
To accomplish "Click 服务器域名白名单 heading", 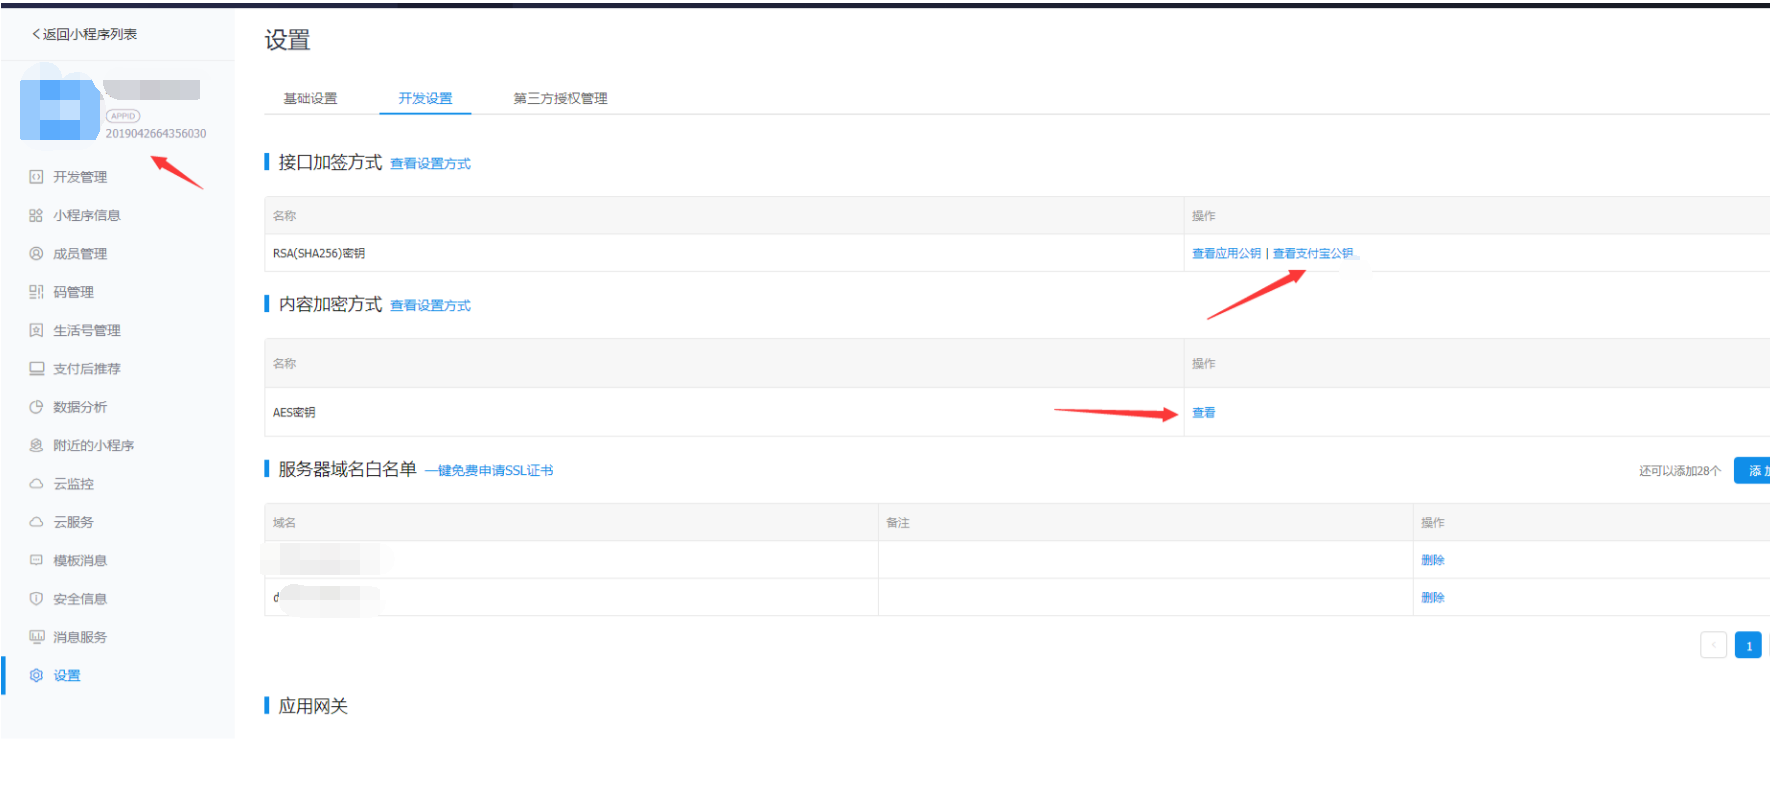I will click(347, 469).
